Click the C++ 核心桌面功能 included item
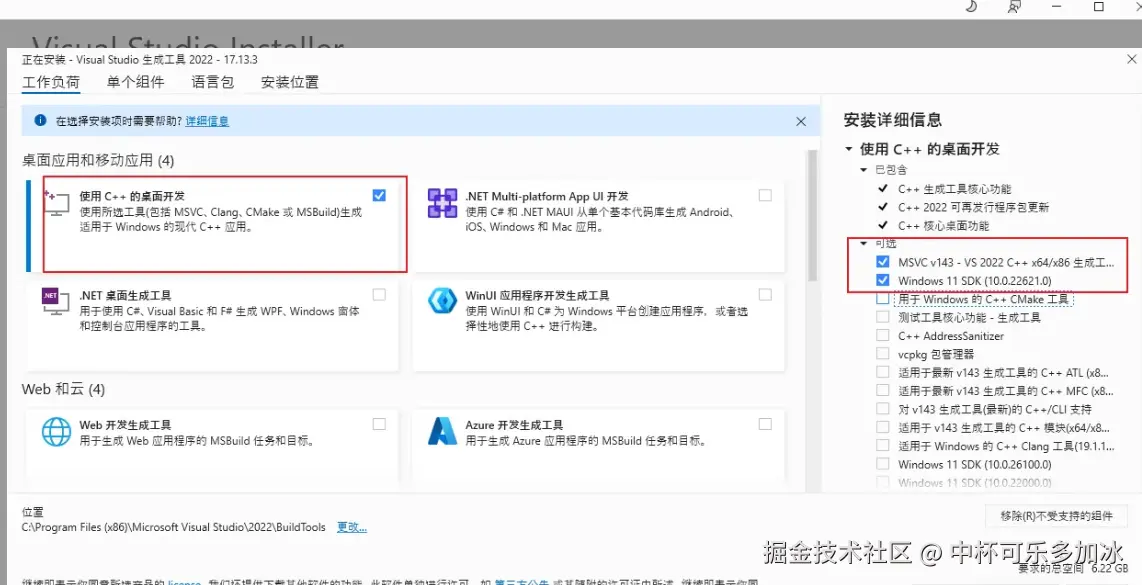 point(943,226)
